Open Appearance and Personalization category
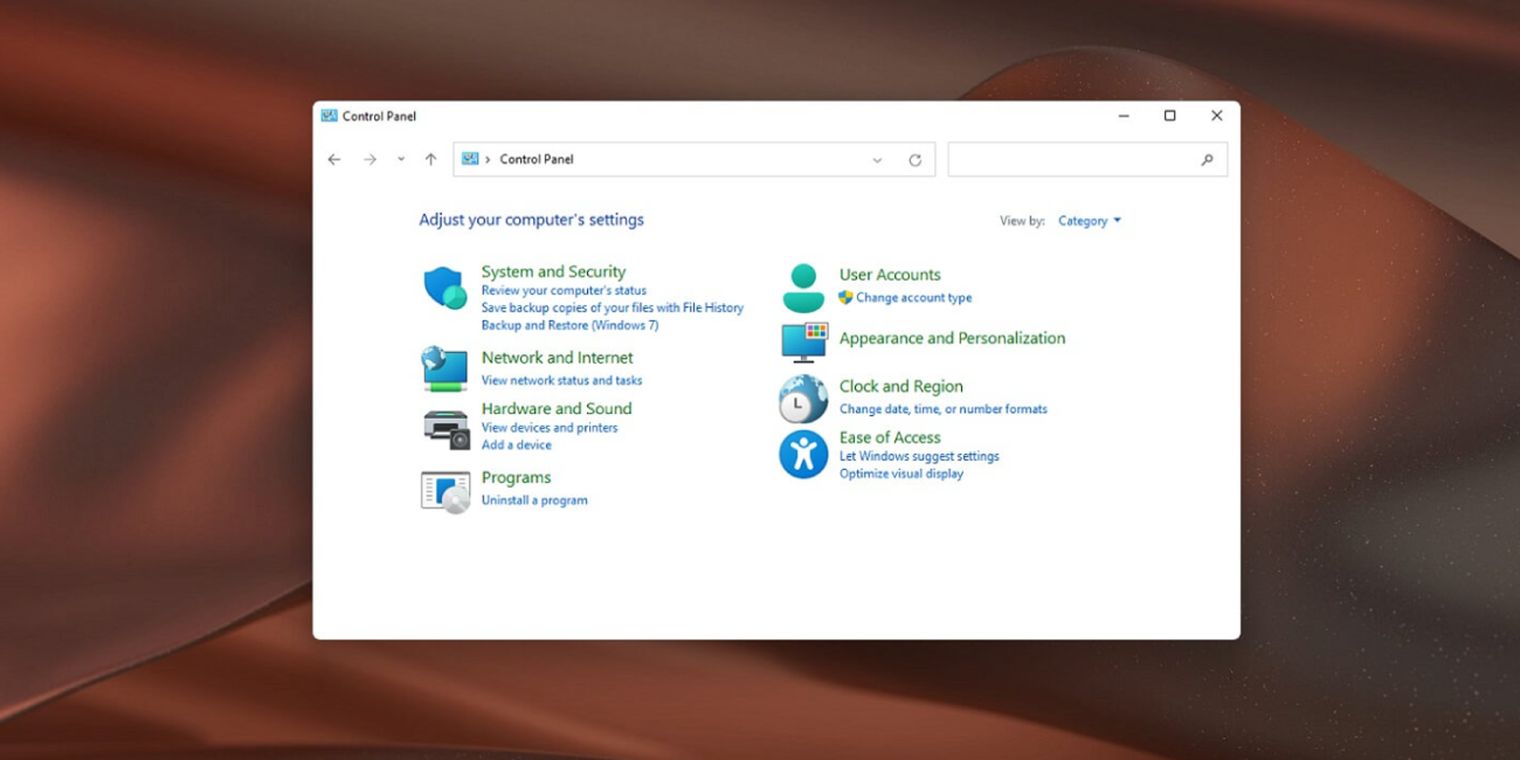This screenshot has height=760, width=1520. [x=952, y=338]
